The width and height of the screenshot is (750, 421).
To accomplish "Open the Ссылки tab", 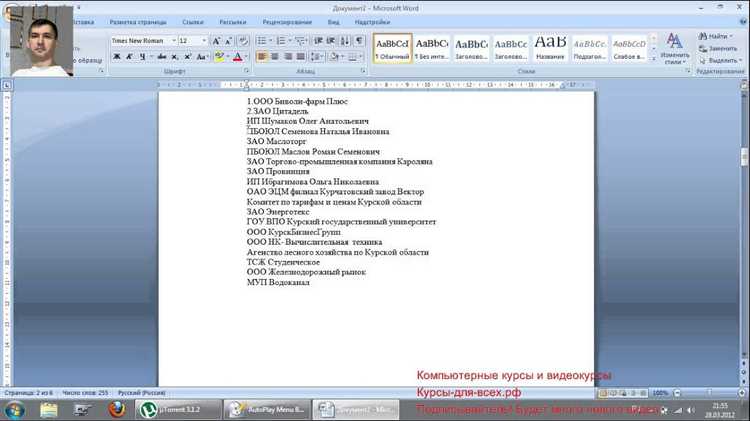I will pyautogui.click(x=193, y=22).
